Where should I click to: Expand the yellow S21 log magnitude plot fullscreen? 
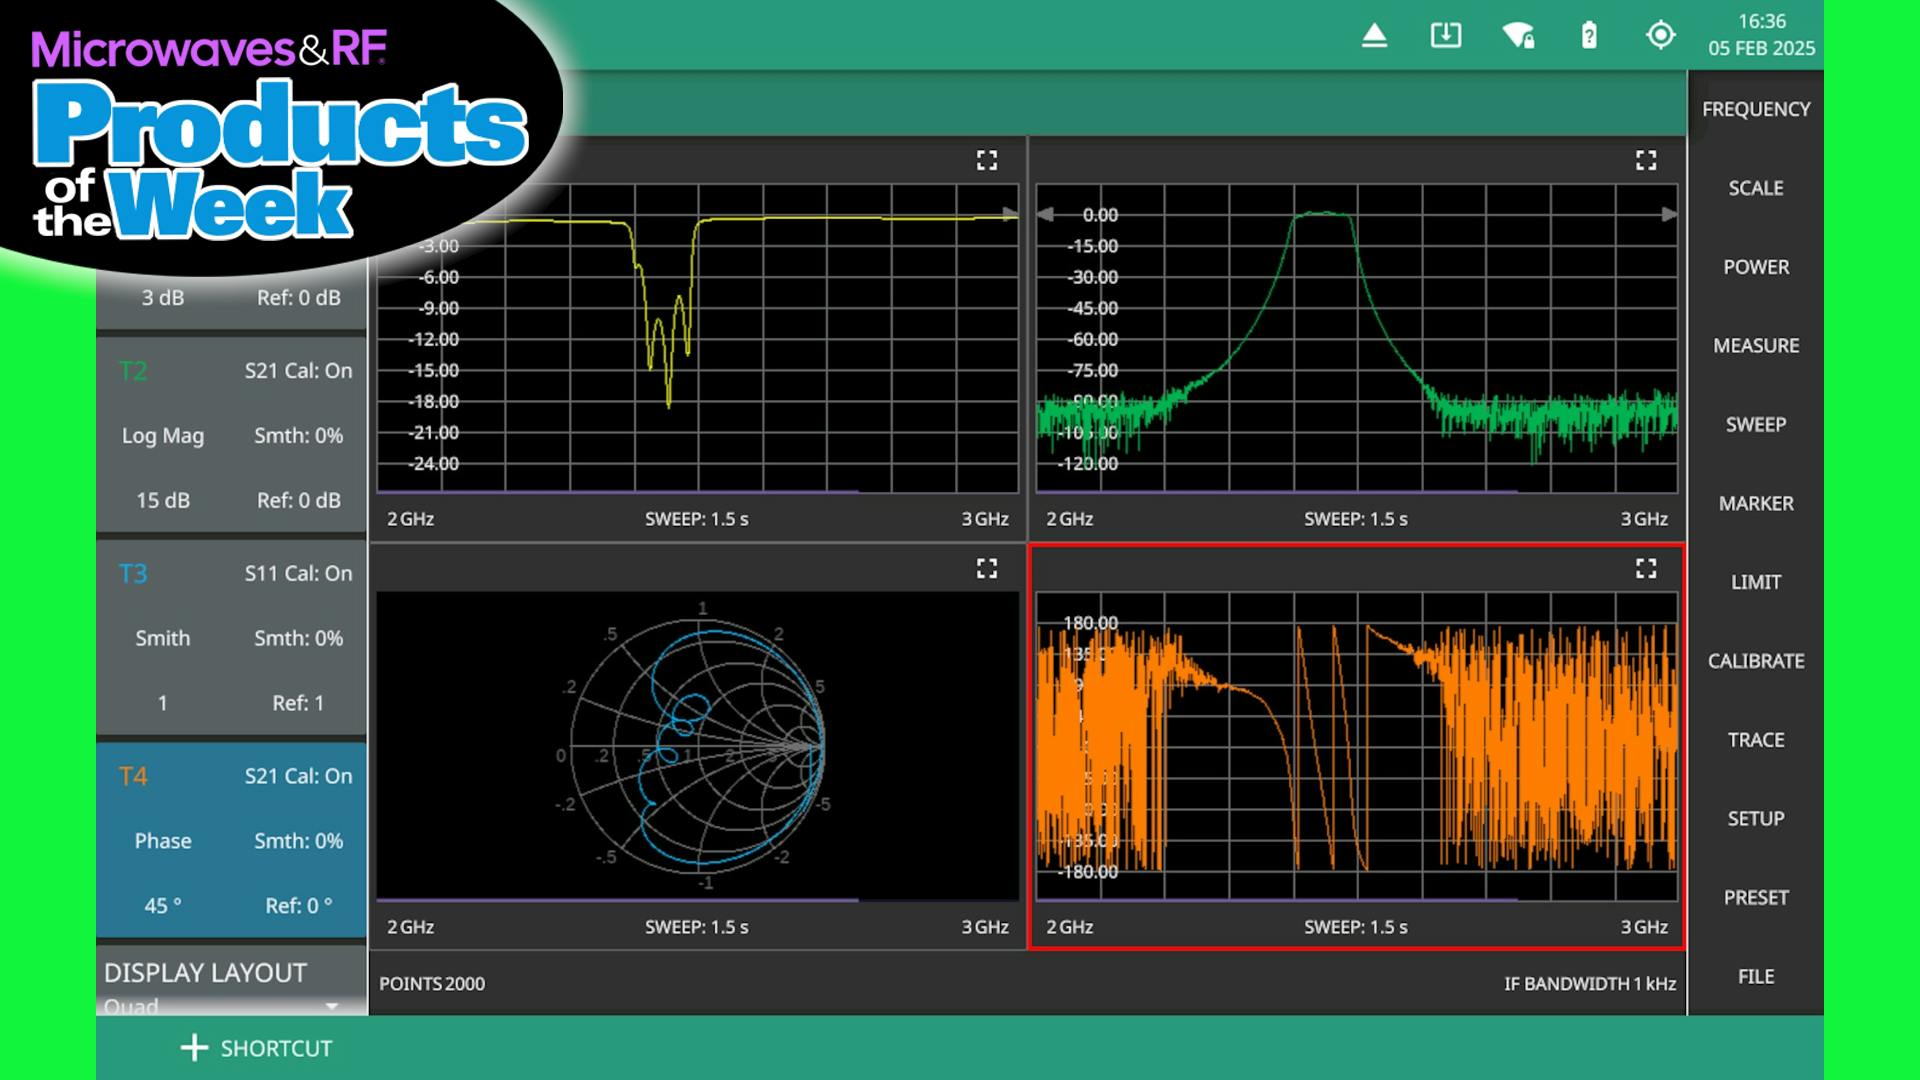coord(986,160)
